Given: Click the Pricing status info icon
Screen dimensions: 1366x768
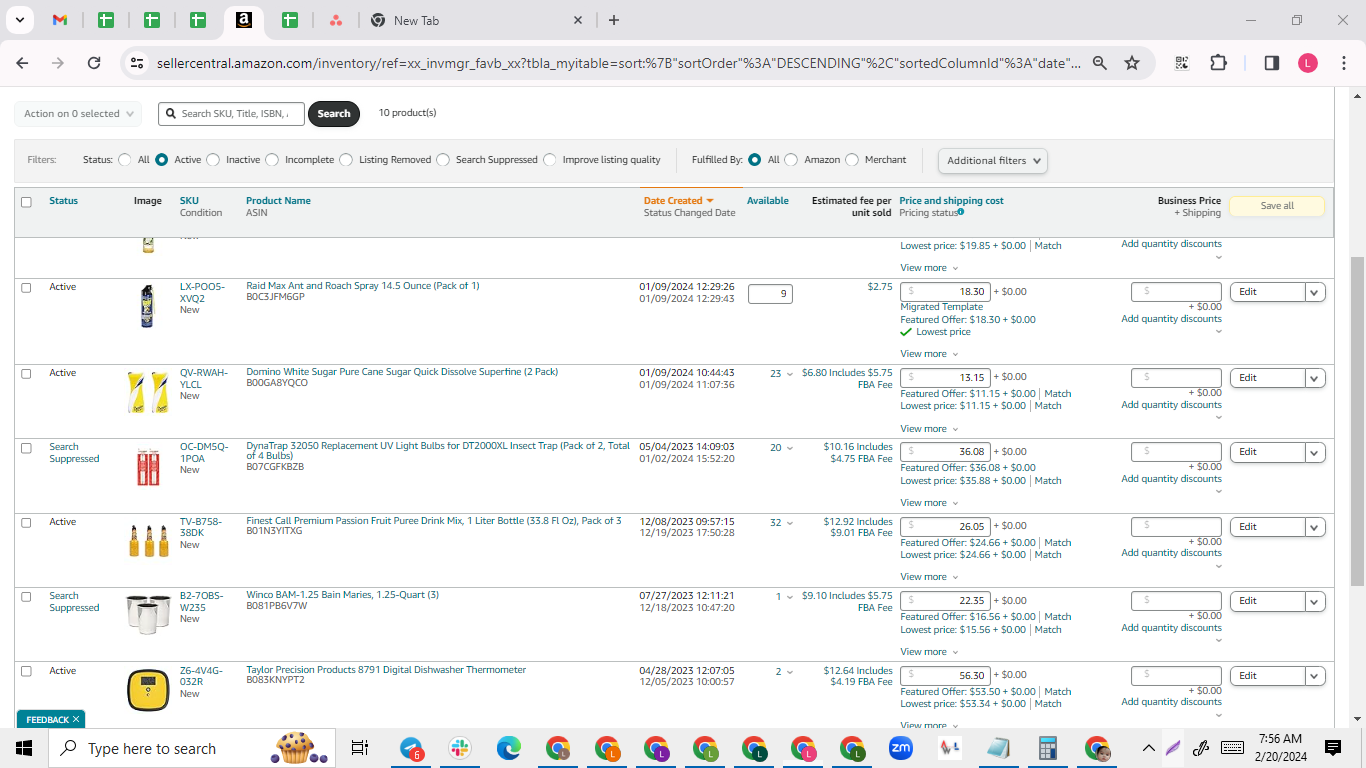Looking at the screenshot, I should pos(961,212).
